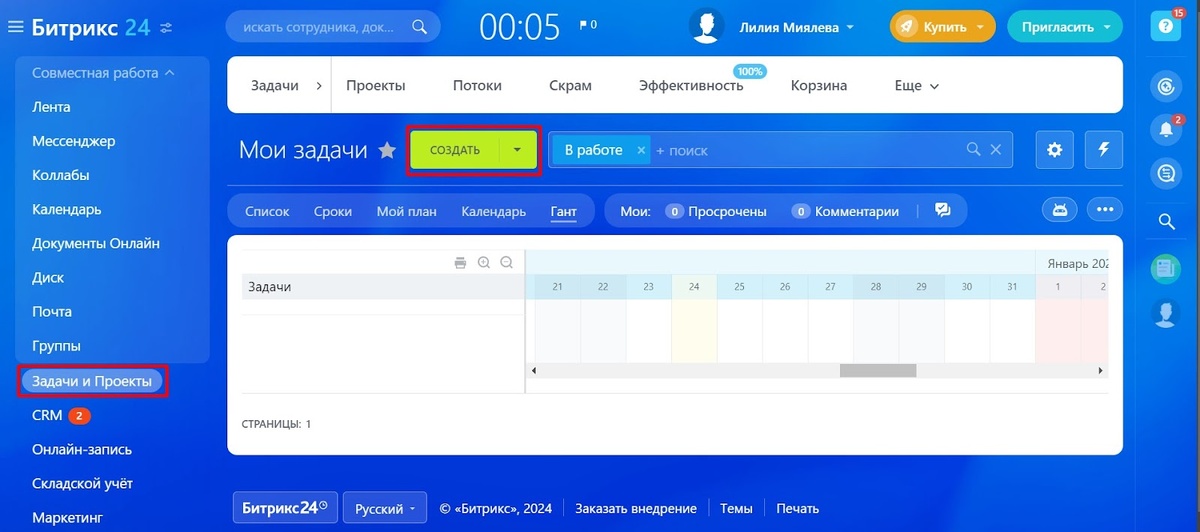Image resolution: width=1200 pixels, height=532 pixels.
Task: Open the Эффективность tab
Action: click(x=691, y=86)
